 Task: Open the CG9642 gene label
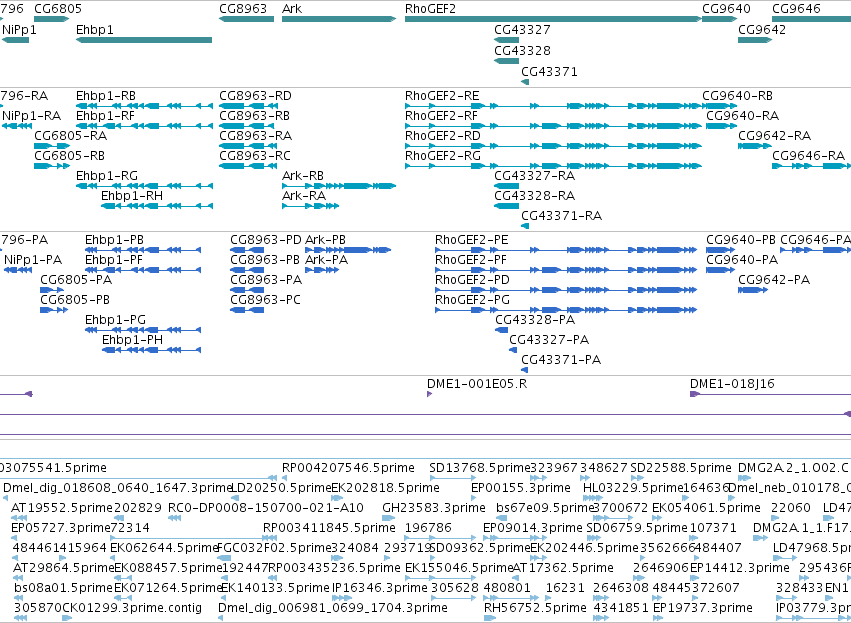click(x=762, y=29)
